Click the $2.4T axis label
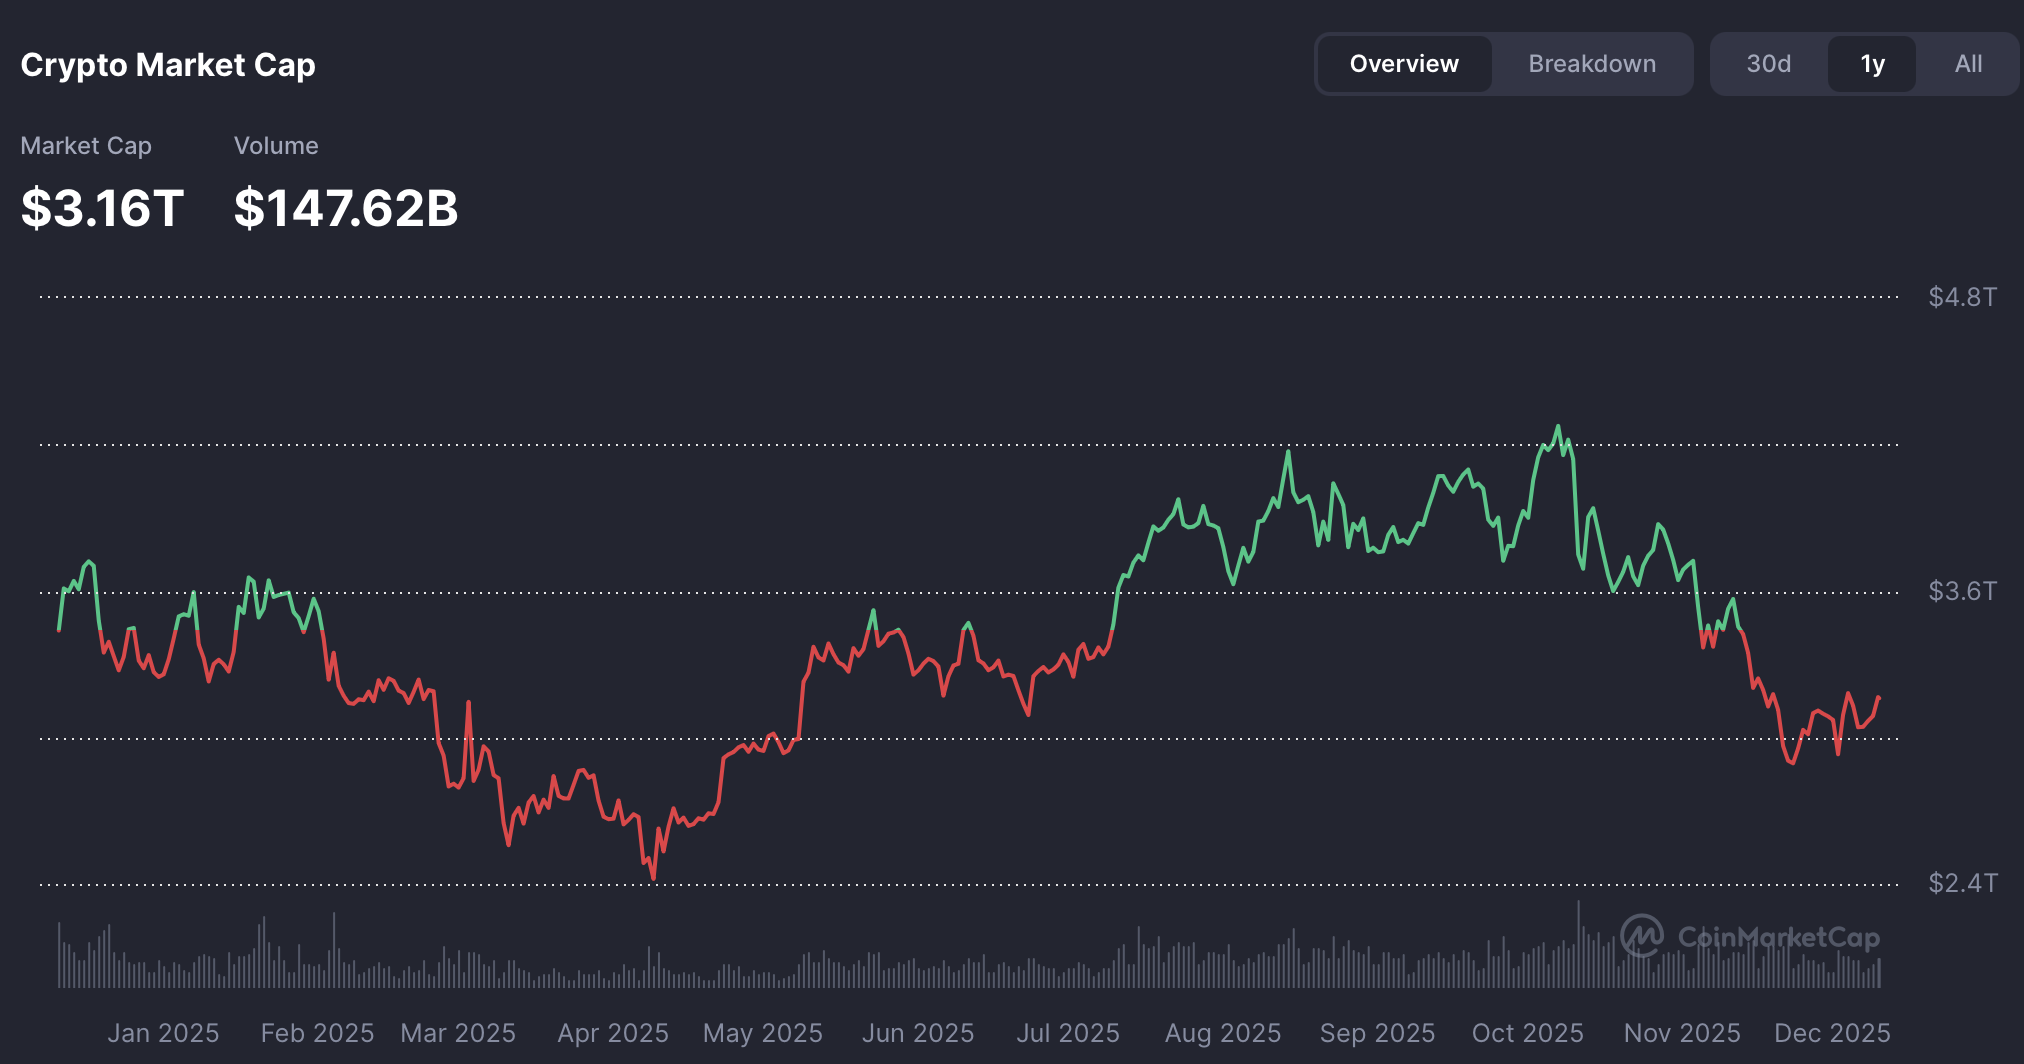Screen dimensions: 2024x1064 1962,883
